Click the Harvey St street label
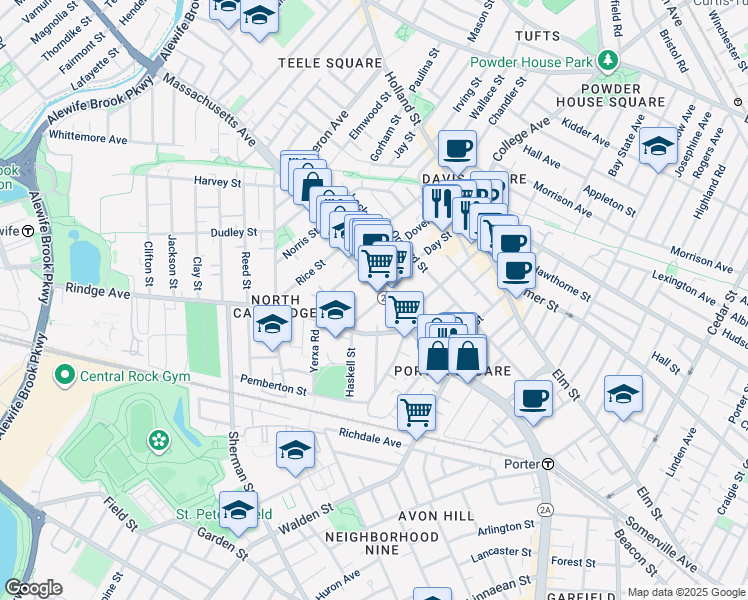Viewport: 748px width, 600px height. coord(218,182)
